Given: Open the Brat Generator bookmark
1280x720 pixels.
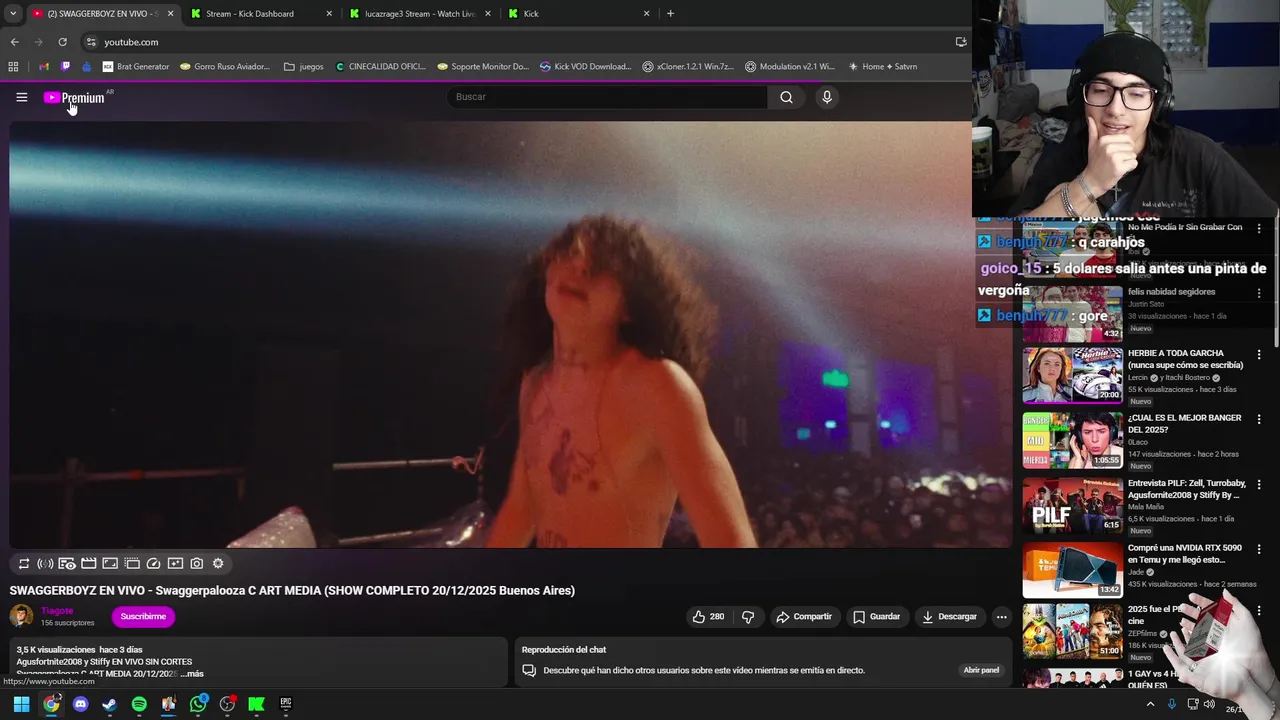Looking at the screenshot, I should coord(136,67).
